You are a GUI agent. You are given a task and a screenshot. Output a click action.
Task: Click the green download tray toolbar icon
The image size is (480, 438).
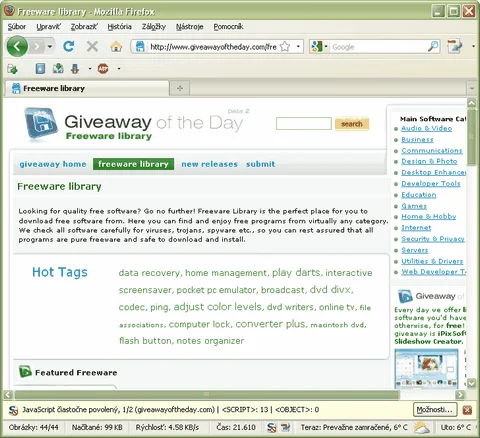point(58,69)
